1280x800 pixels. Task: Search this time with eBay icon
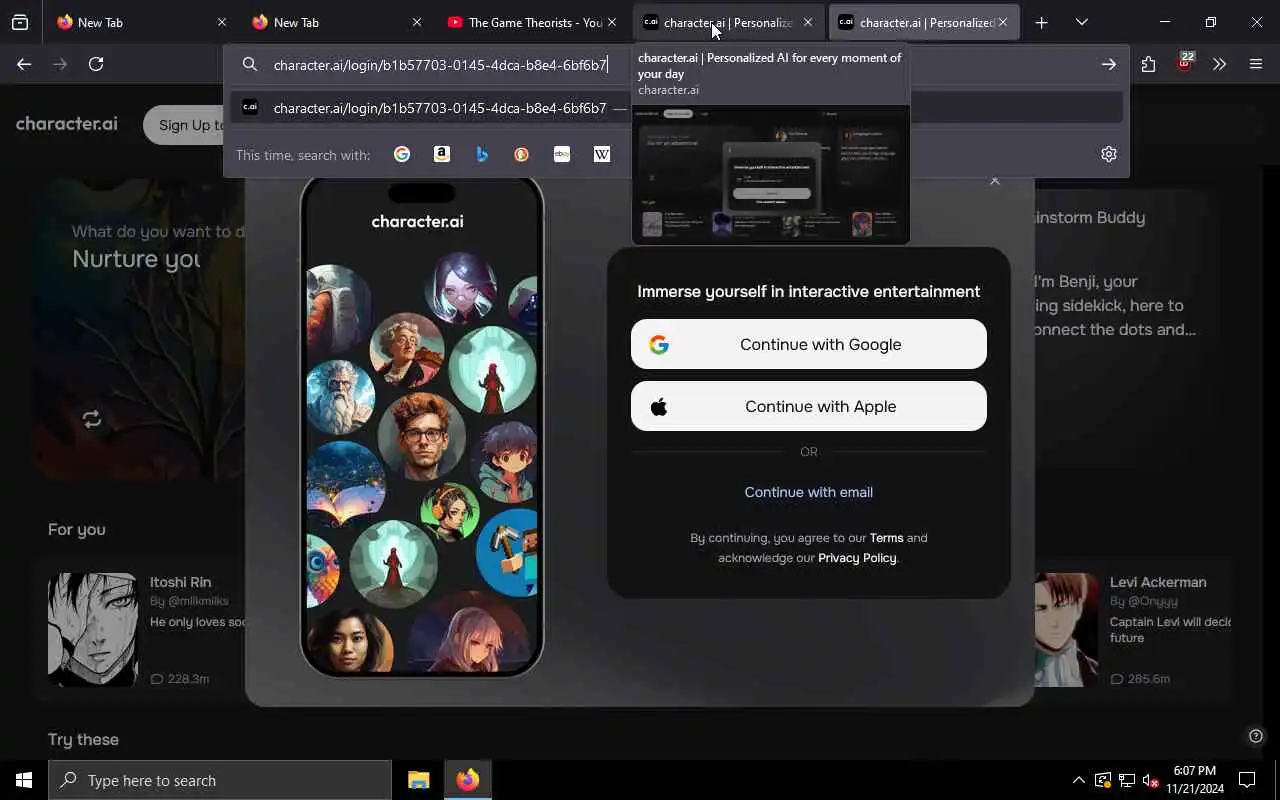(562, 154)
